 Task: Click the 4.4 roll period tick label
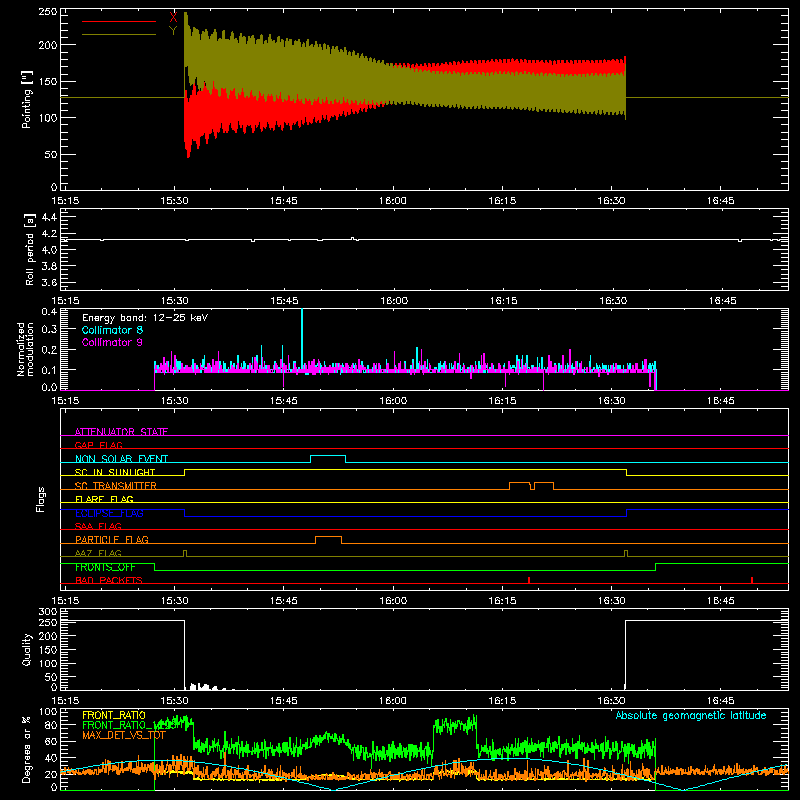tap(49, 217)
